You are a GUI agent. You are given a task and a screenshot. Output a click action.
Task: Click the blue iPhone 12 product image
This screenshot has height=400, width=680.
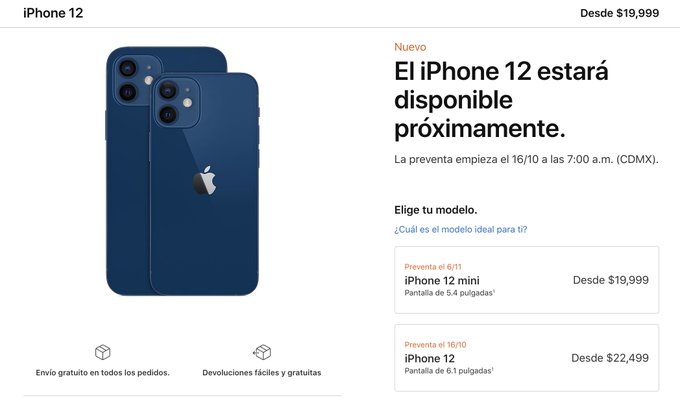(183, 171)
